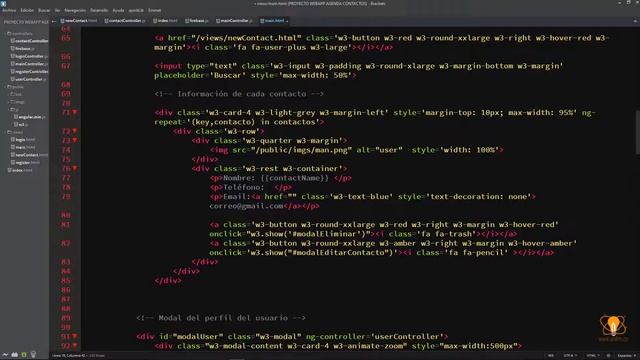Click the green square icon in bottom-left

(24, 355)
